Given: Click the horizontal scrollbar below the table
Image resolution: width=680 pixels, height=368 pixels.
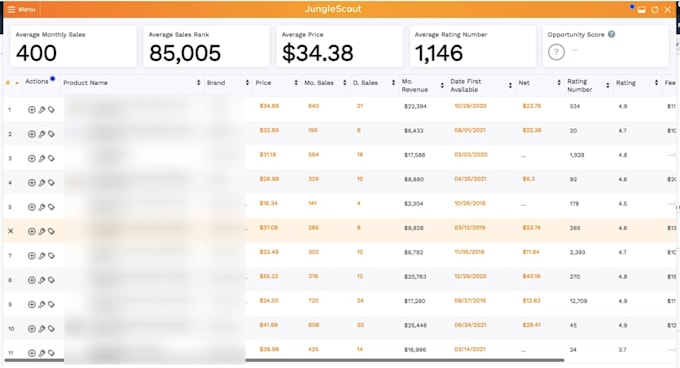Looking at the screenshot, I should click(284, 360).
